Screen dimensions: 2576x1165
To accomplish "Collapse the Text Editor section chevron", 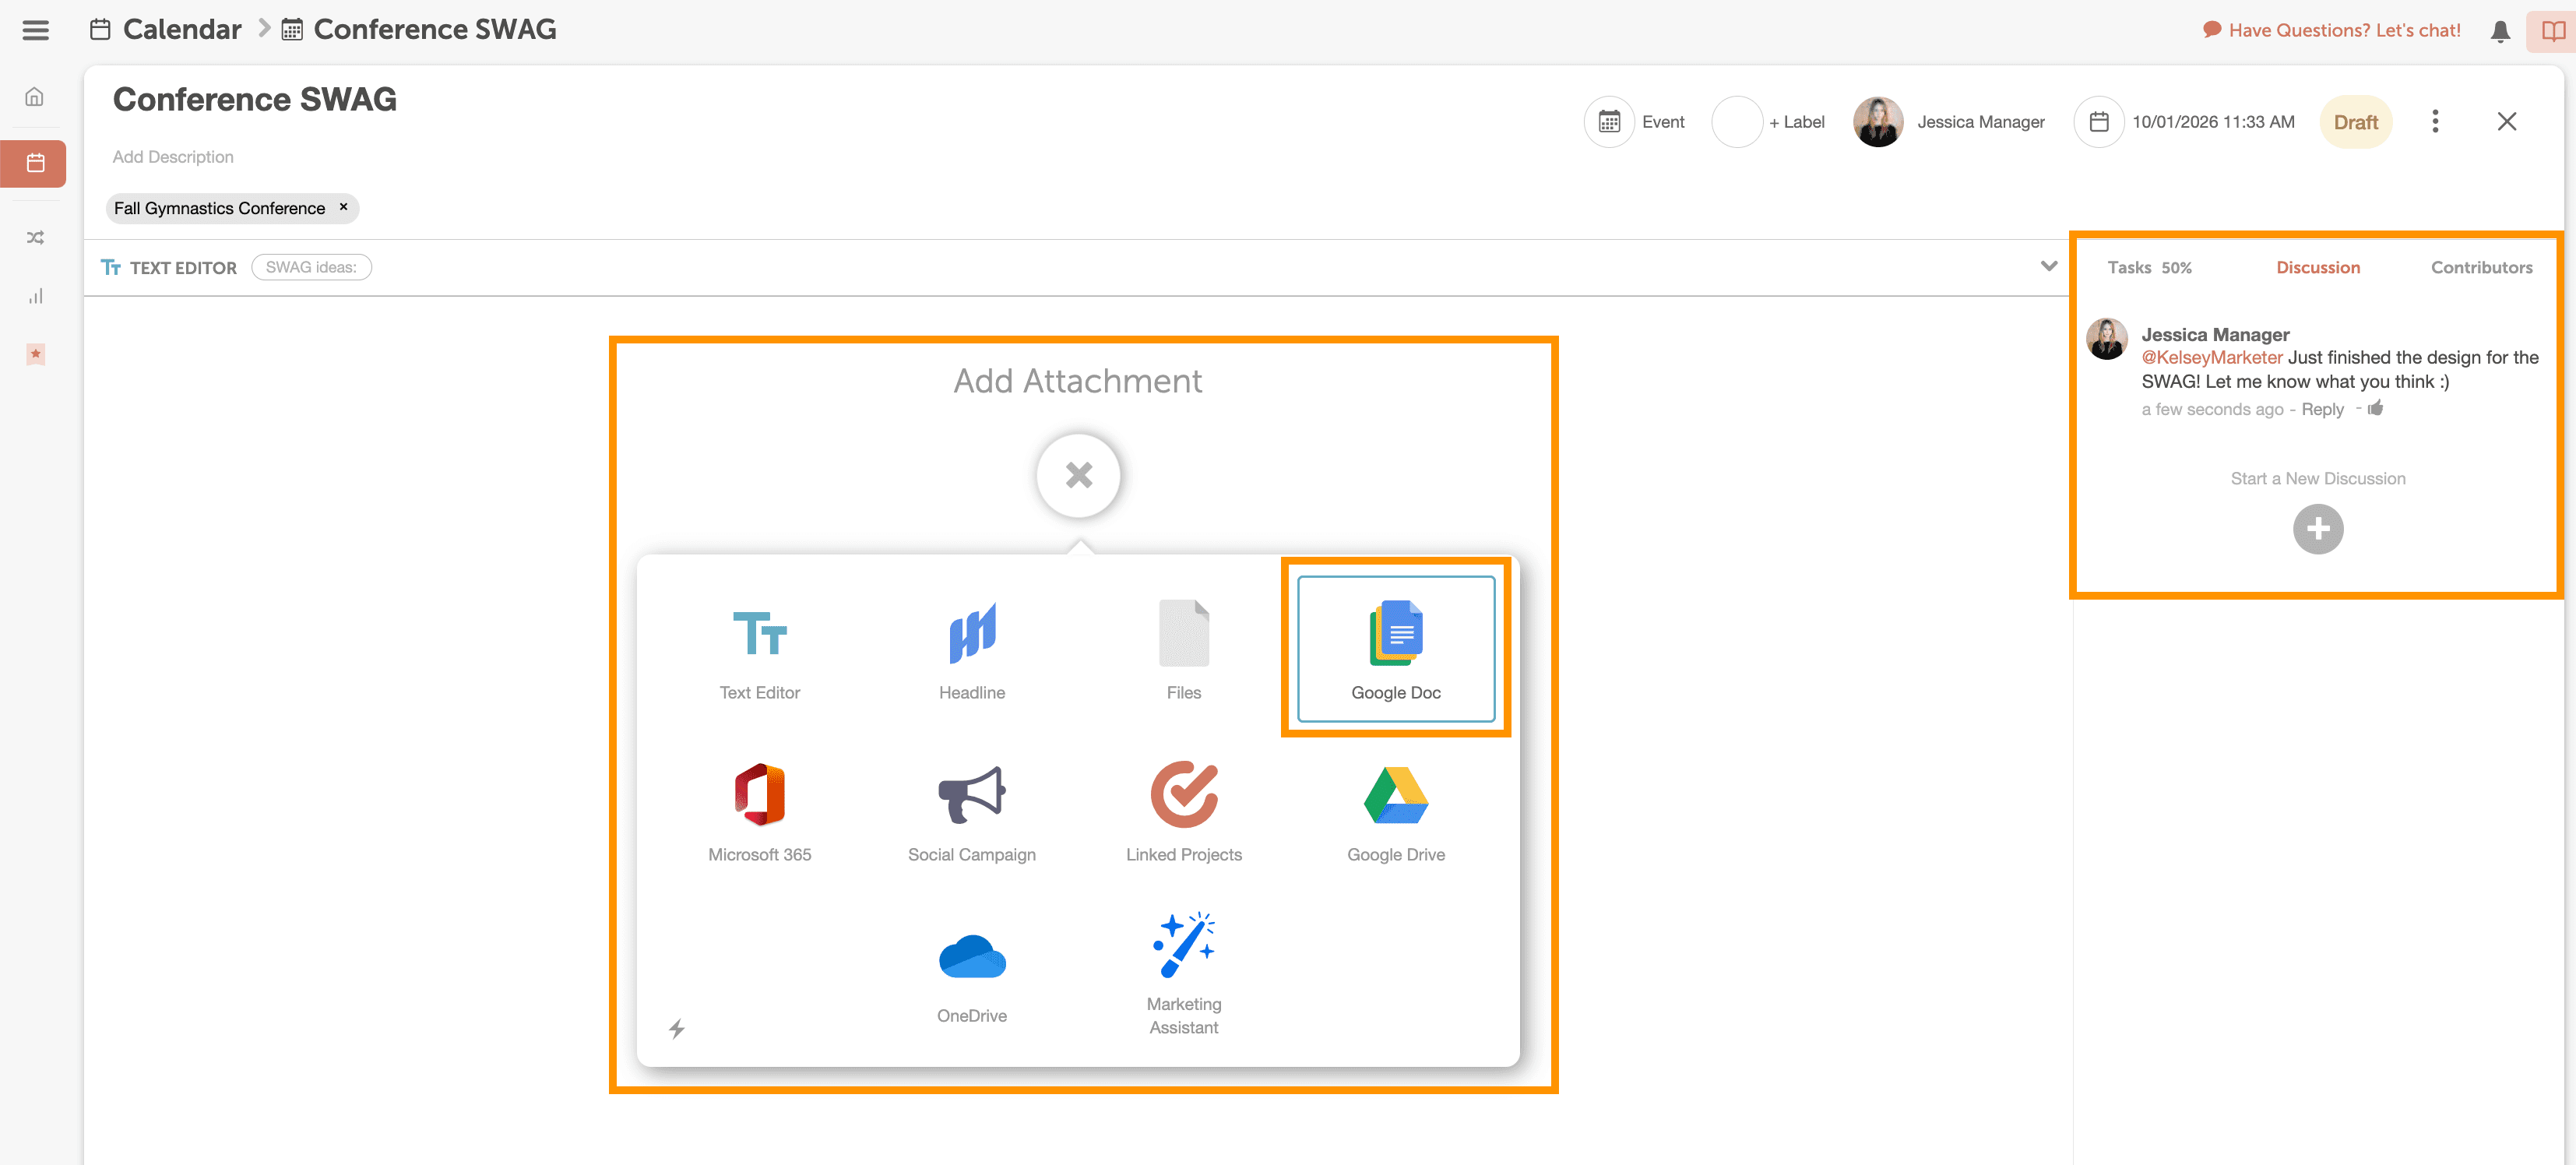I will click(x=2048, y=266).
